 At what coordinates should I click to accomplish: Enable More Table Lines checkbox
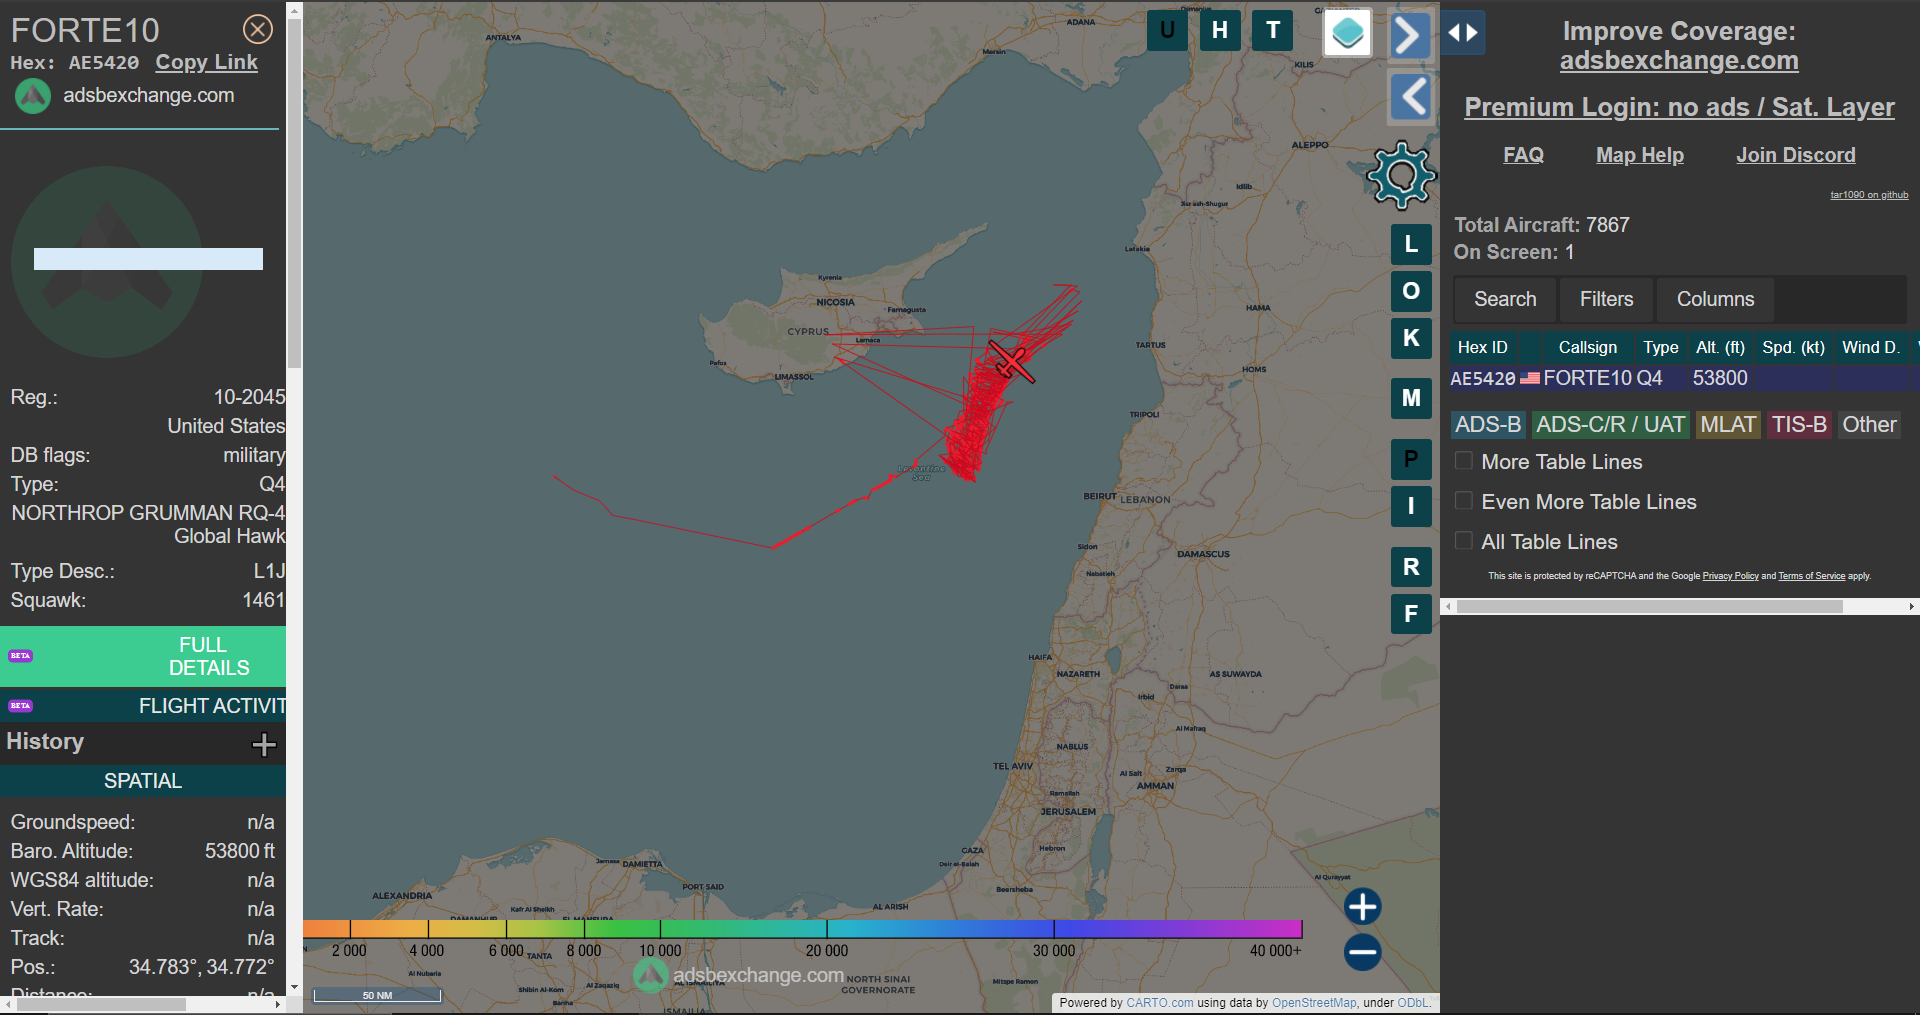point(1464,461)
